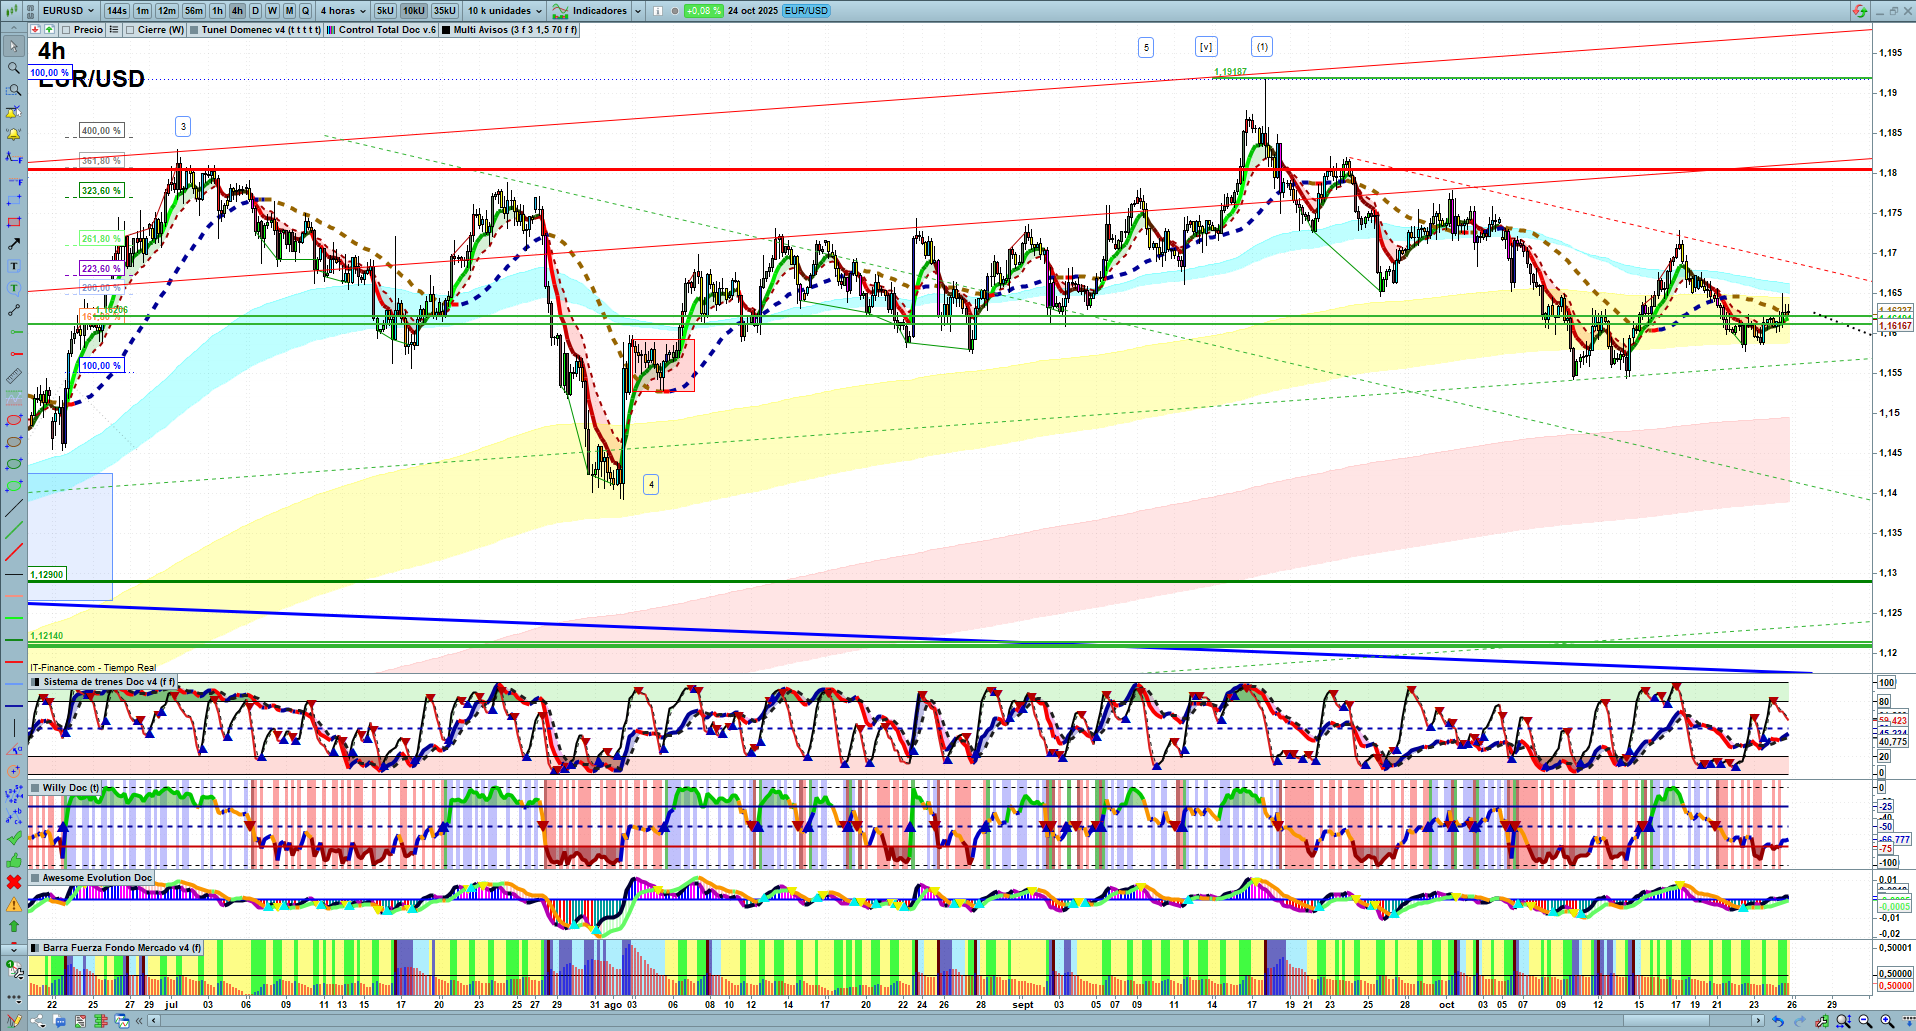Select monthly M timeframe

click(x=290, y=11)
